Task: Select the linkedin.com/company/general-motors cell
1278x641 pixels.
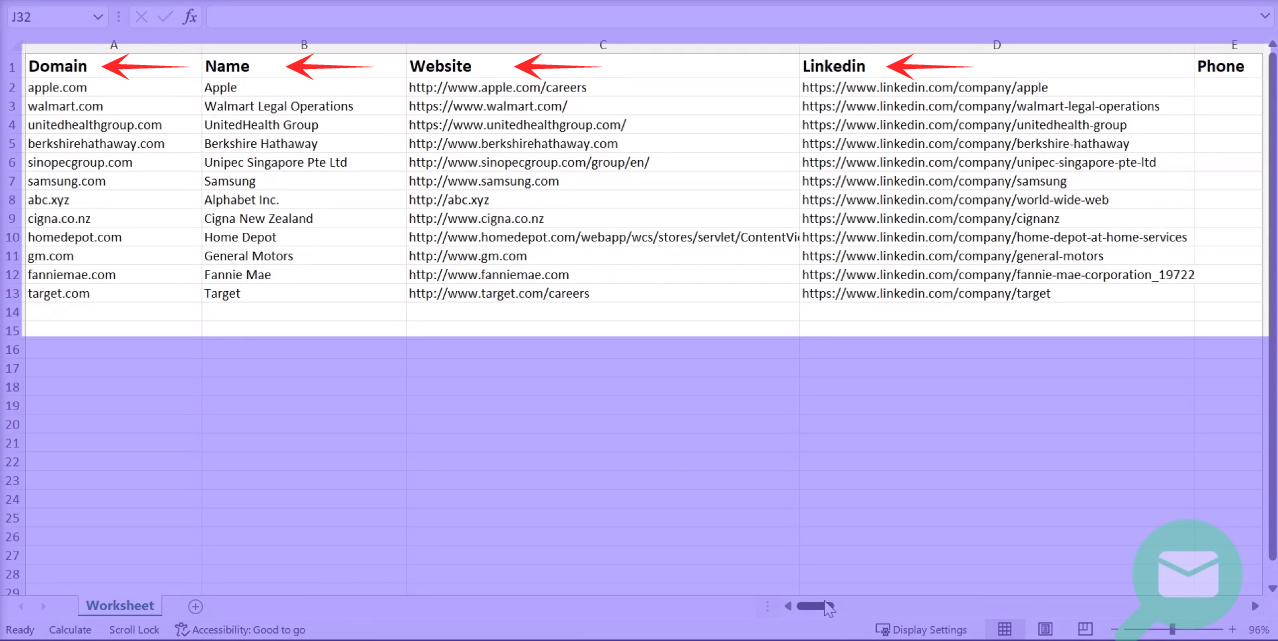Action: (x=997, y=256)
